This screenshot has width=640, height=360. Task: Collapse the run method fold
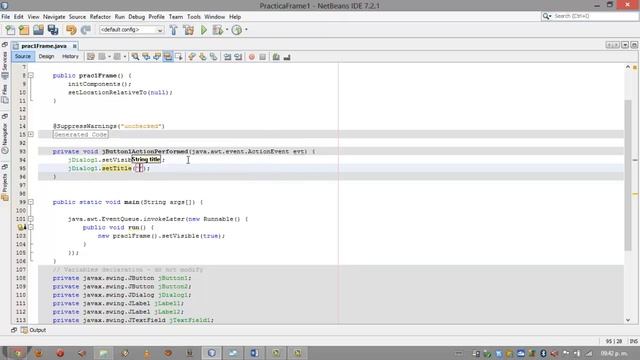(31, 227)
